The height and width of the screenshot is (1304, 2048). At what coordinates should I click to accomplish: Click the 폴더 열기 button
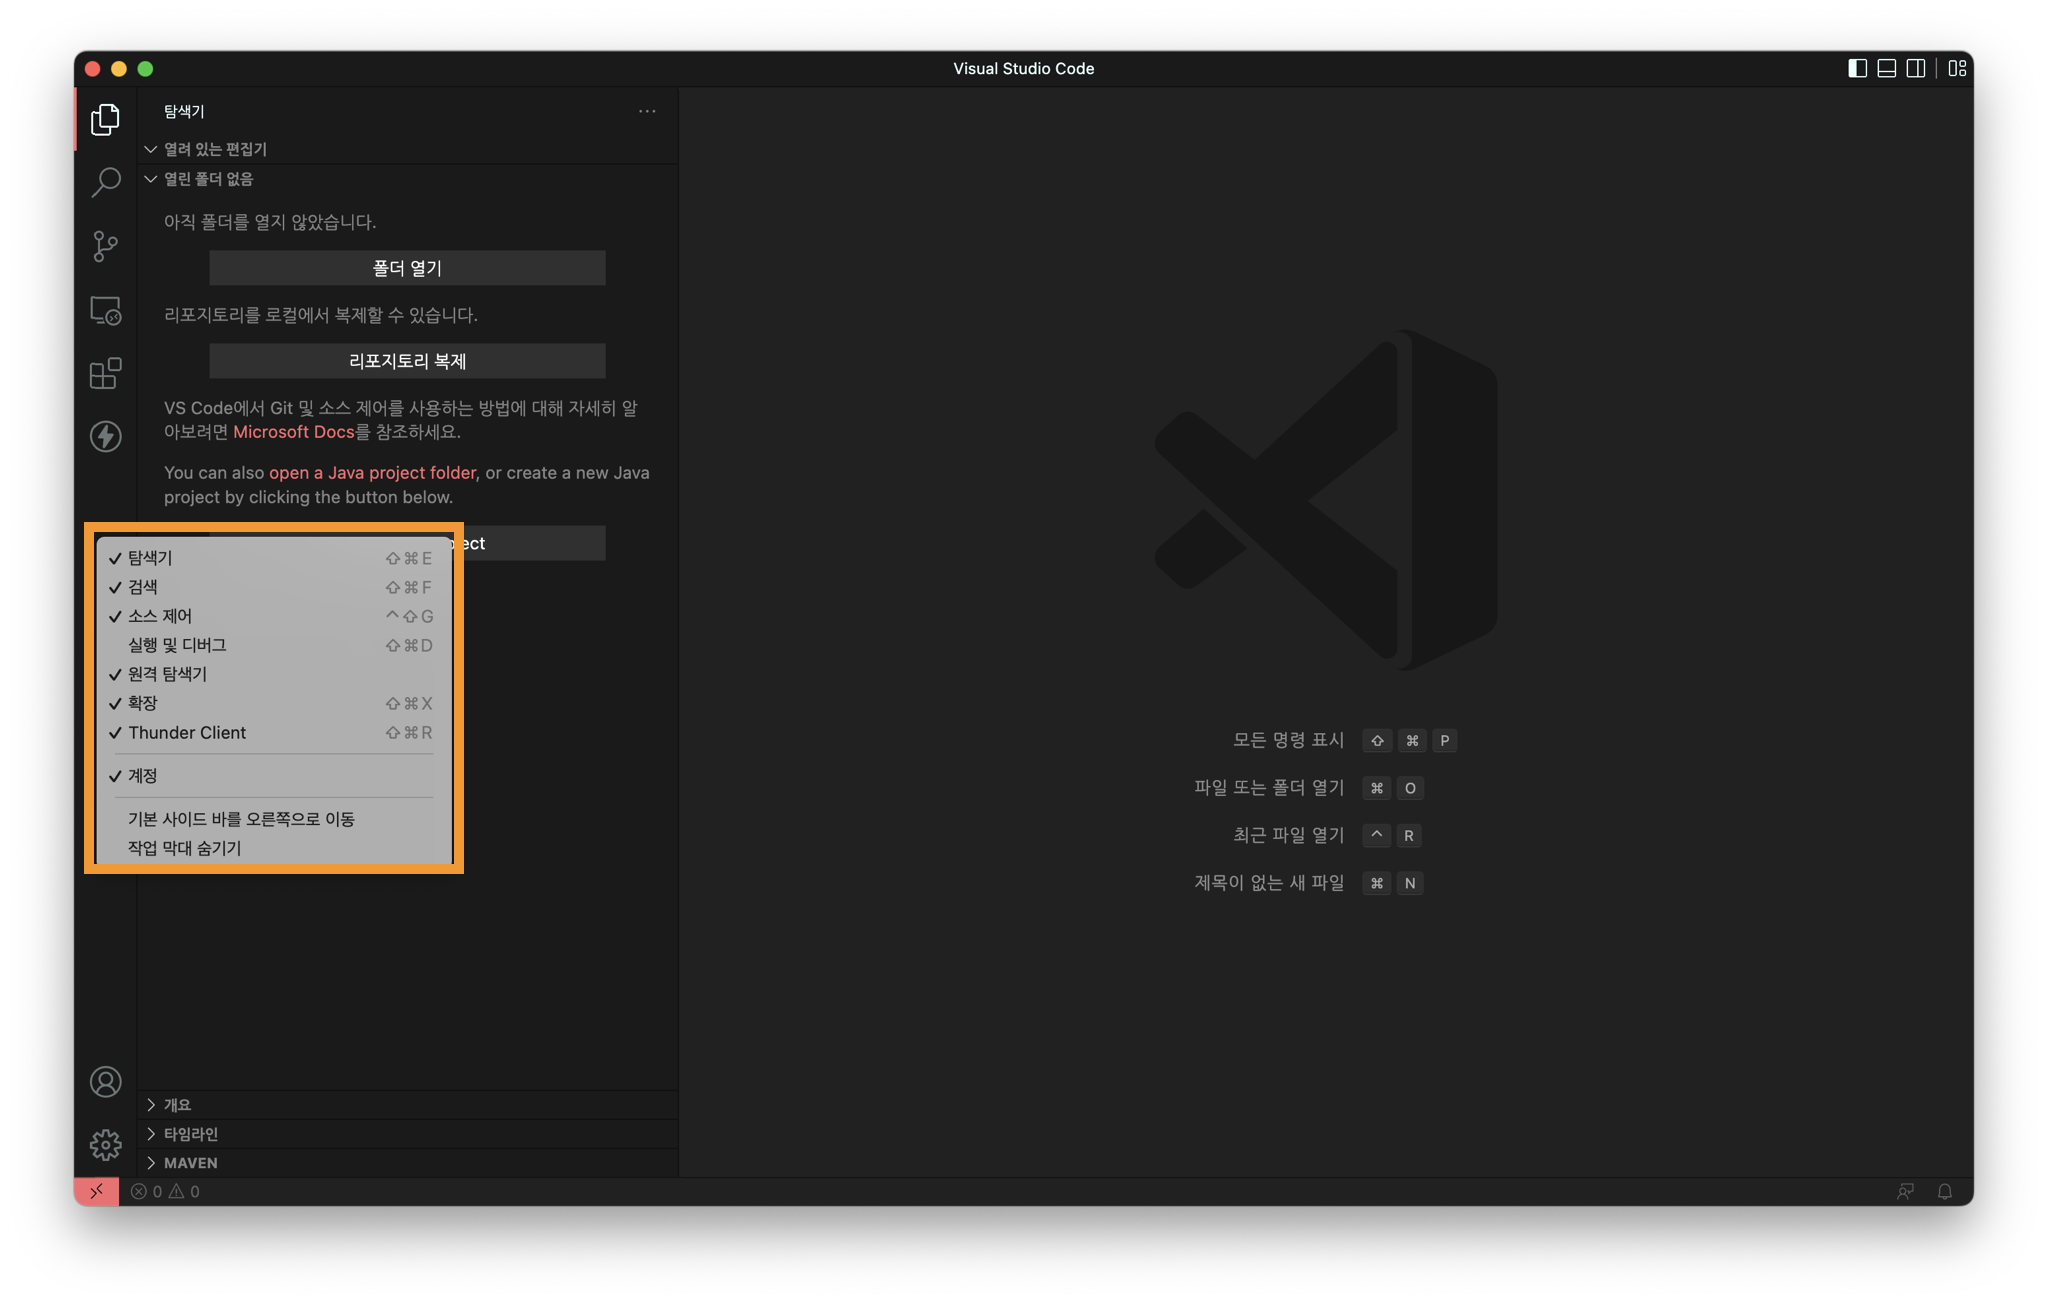(x=407, y=268)
